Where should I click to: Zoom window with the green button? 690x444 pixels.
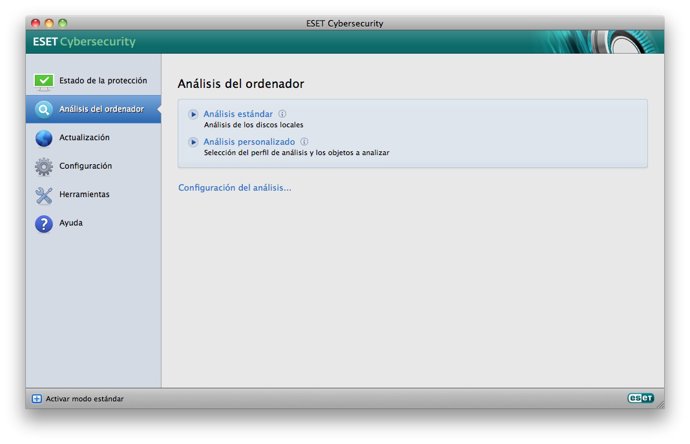pyautogui.click(x=62, y=23)
